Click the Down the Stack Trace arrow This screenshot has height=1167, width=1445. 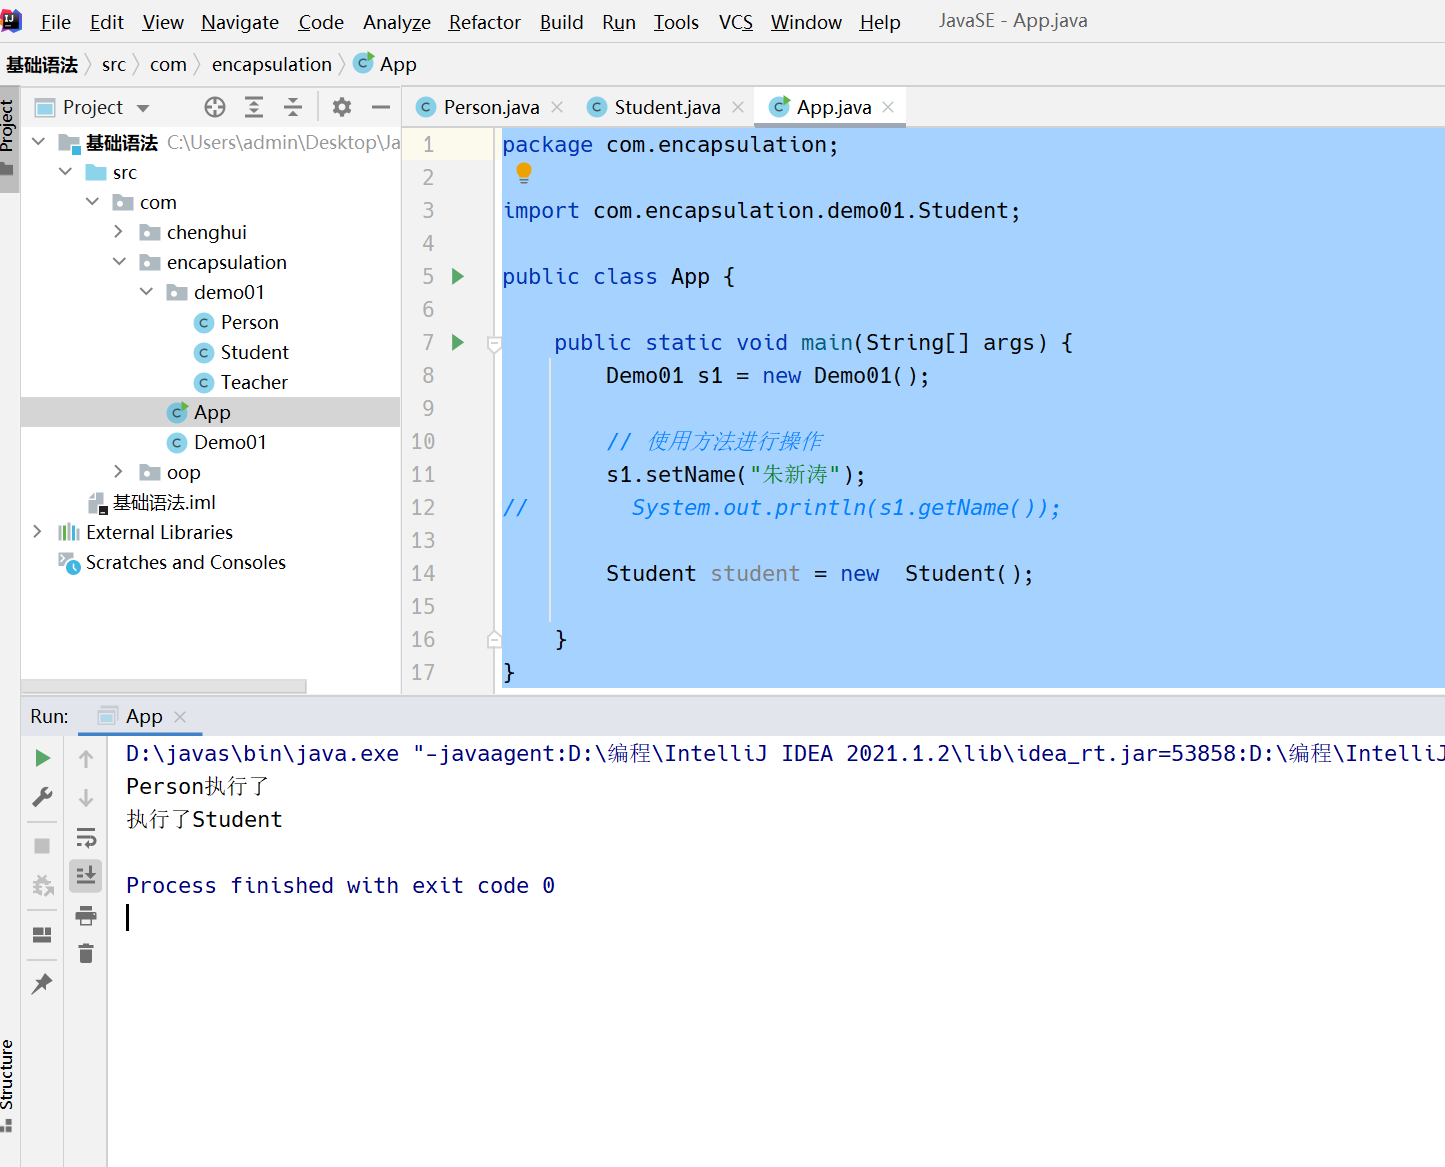(86, 798)
